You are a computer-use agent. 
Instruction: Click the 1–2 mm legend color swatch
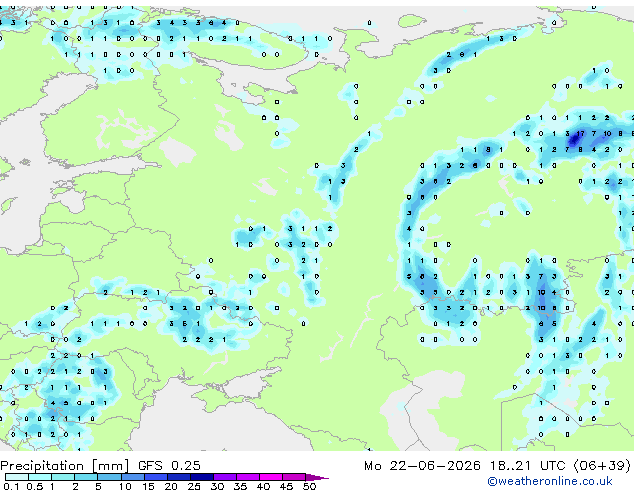pyautogui.click(x=63, y=477)
